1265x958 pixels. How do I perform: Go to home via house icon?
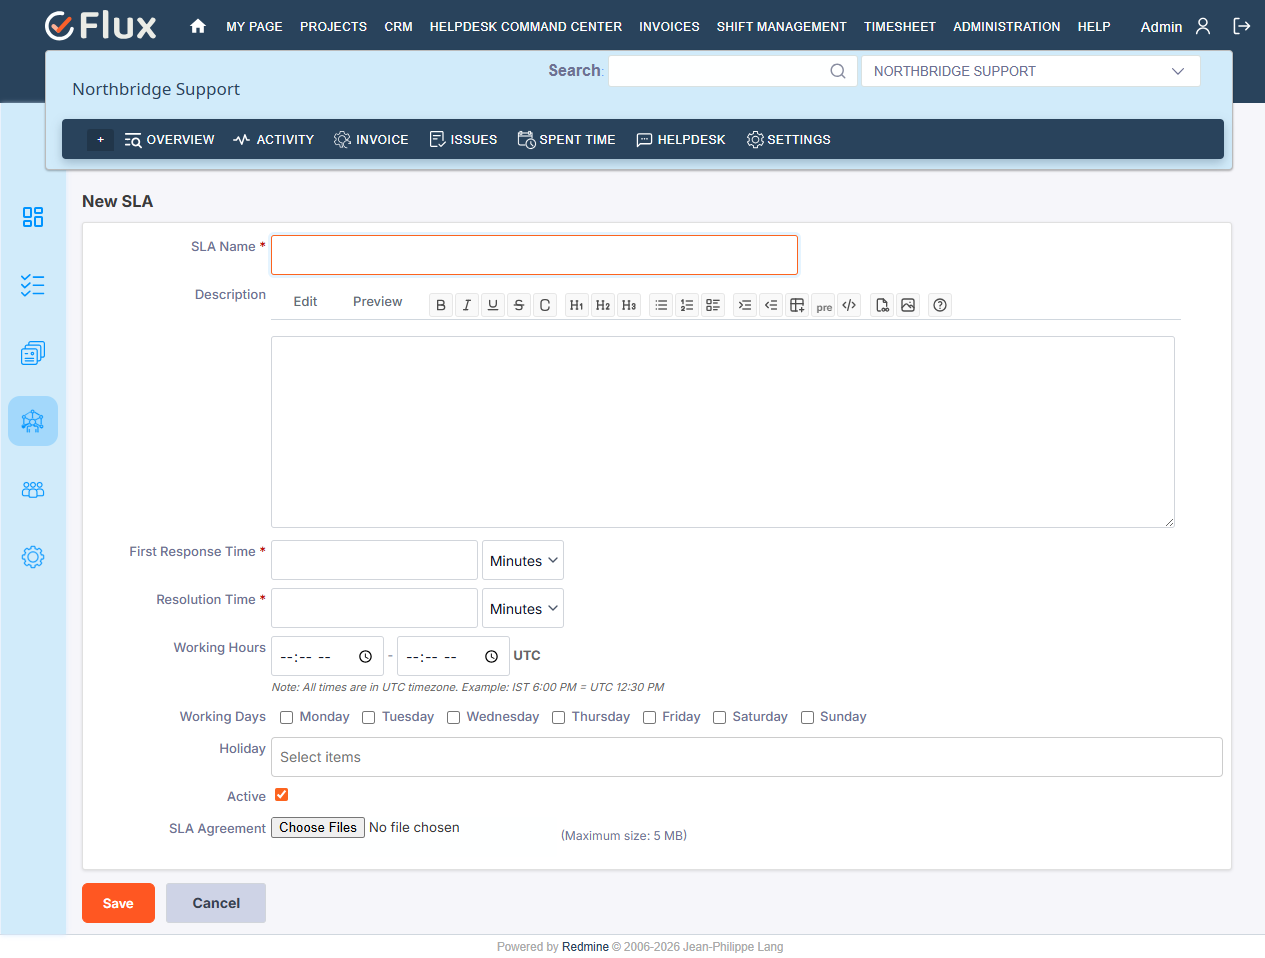[x=198, y=26]
